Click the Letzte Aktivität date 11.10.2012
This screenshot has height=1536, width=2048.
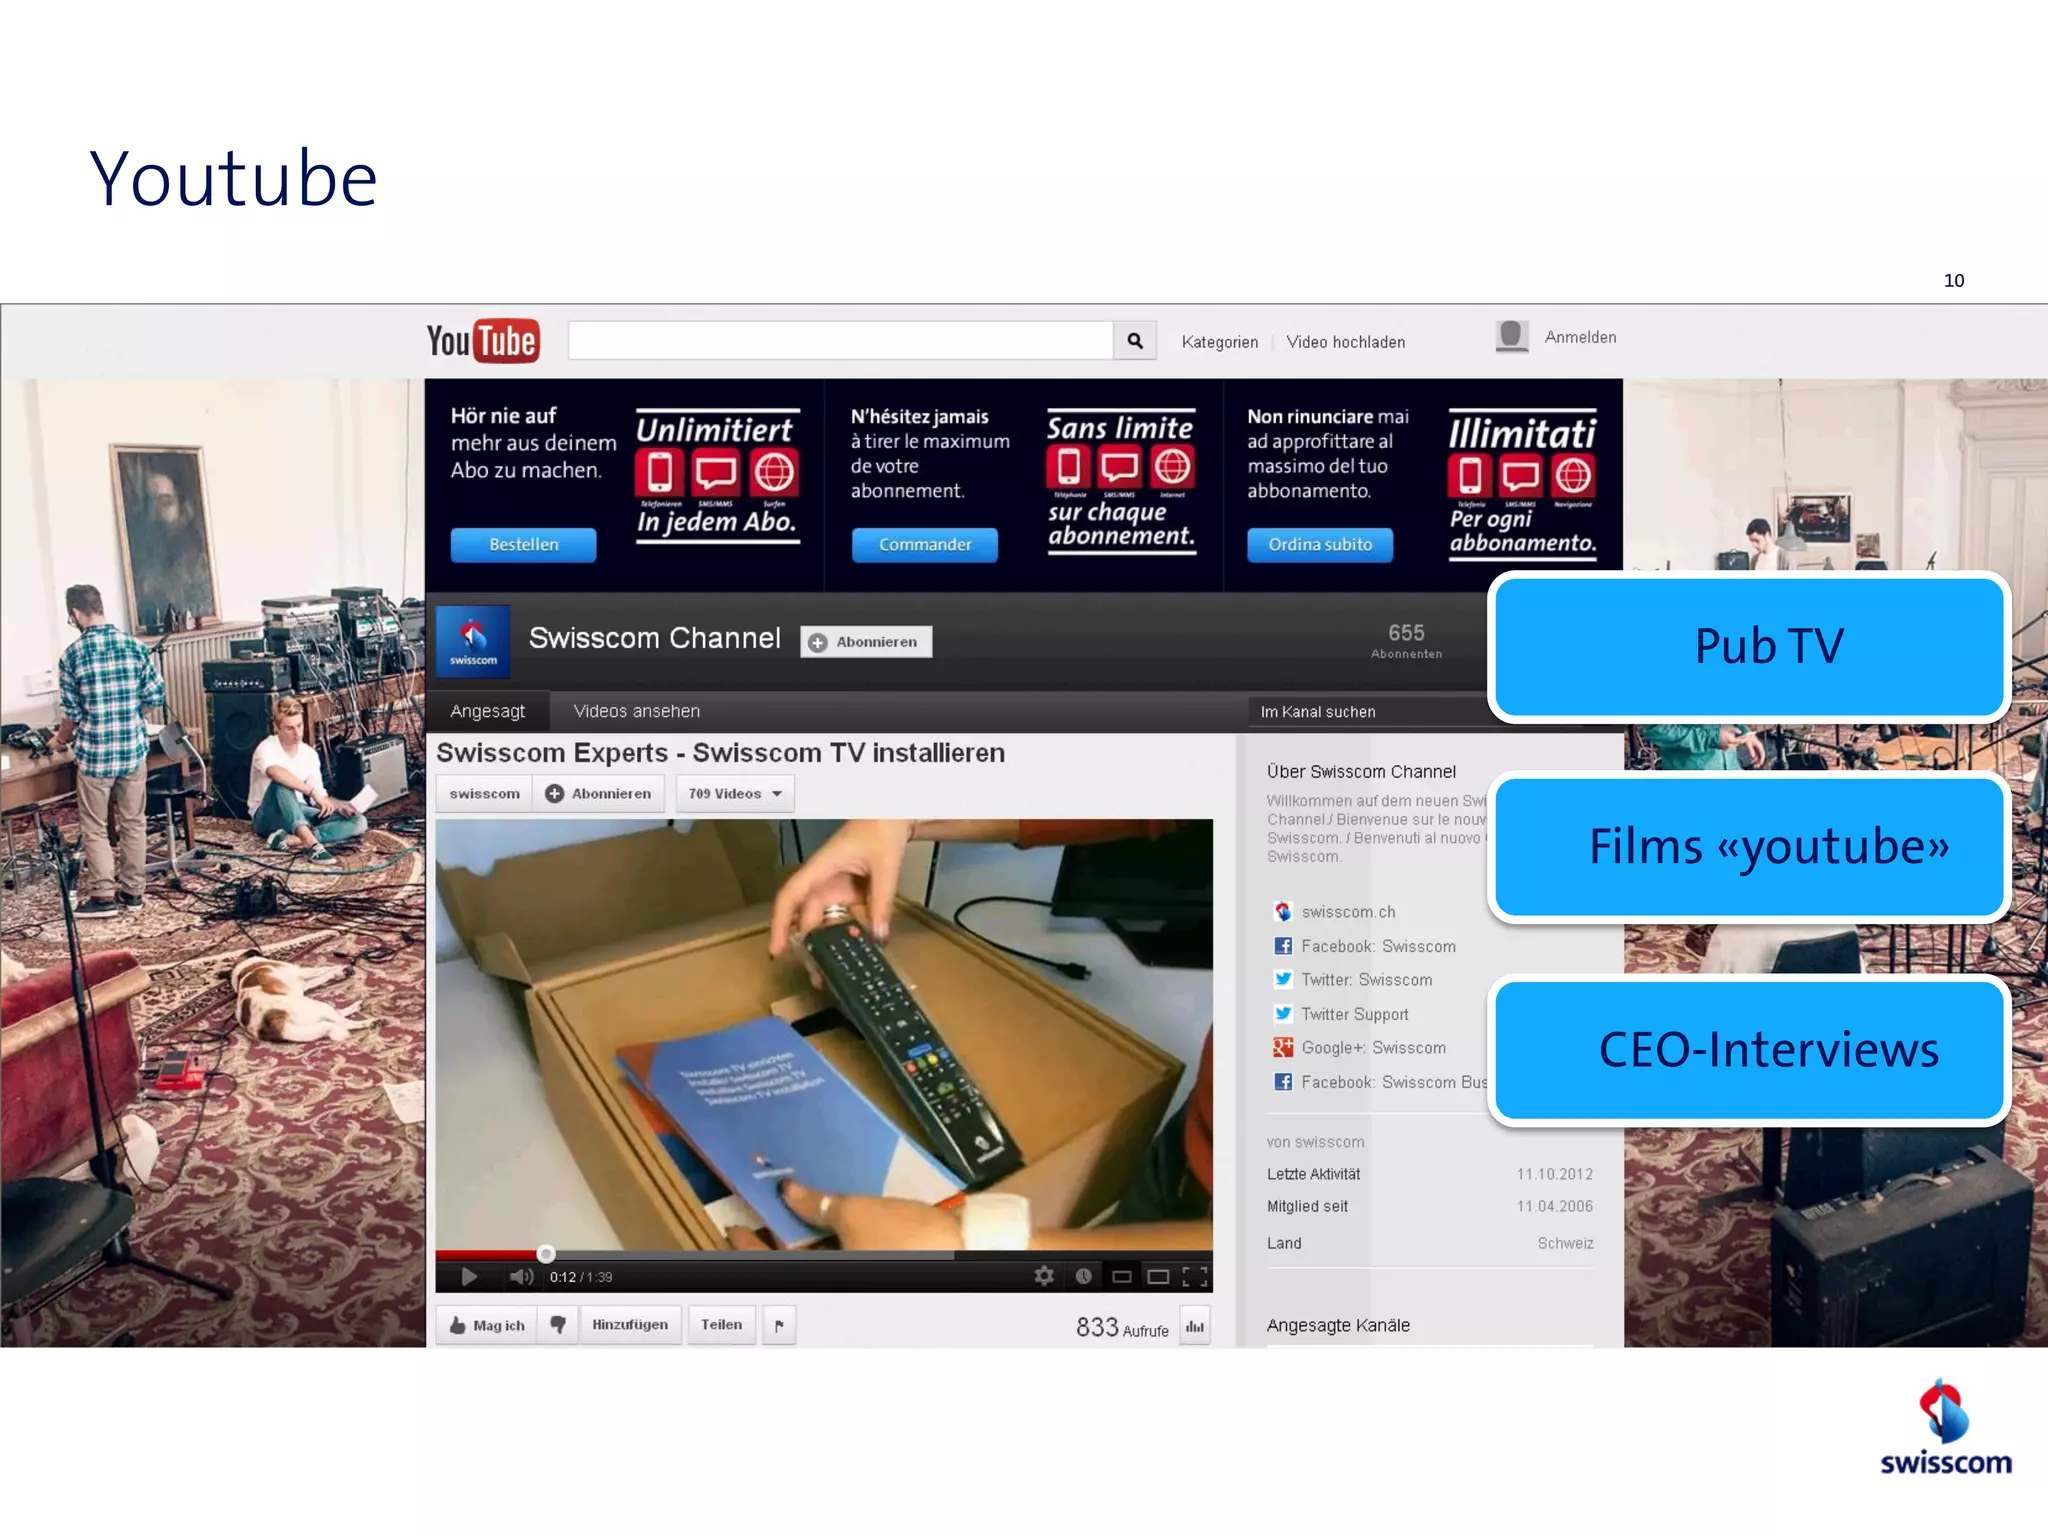[x=1554, y=1174]
